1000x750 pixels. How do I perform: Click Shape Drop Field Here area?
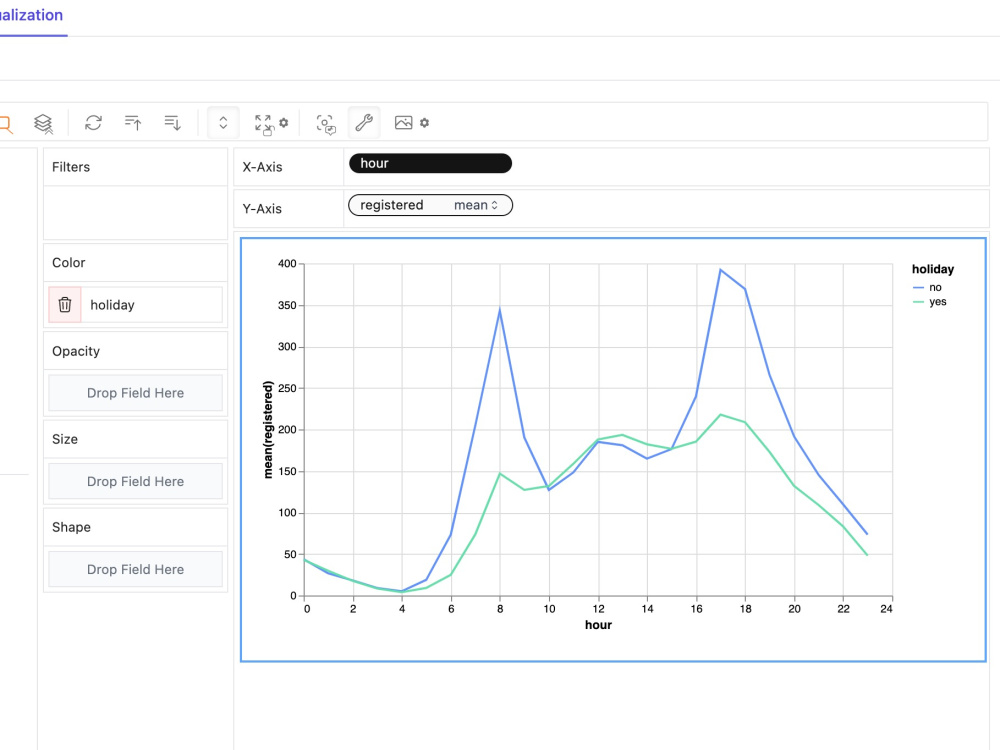[135, 570]
